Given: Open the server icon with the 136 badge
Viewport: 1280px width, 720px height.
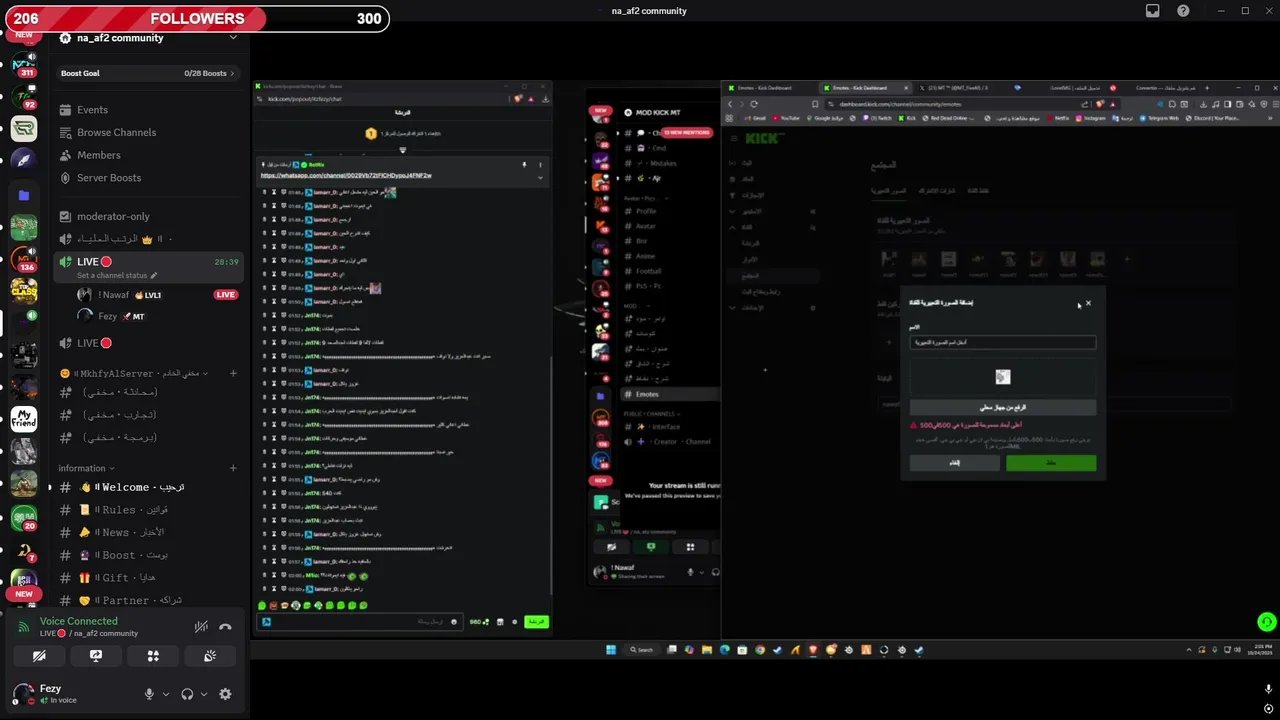Looking at the screenshot, I should (24, 259).
